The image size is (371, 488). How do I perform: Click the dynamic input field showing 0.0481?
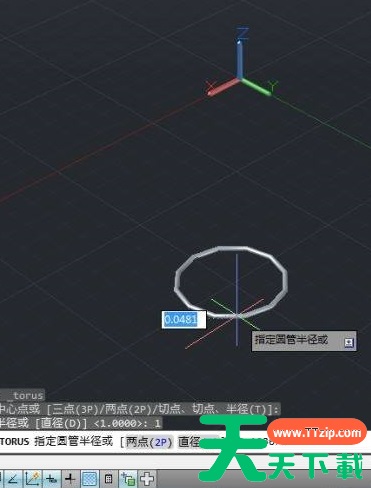coord(184,320)
